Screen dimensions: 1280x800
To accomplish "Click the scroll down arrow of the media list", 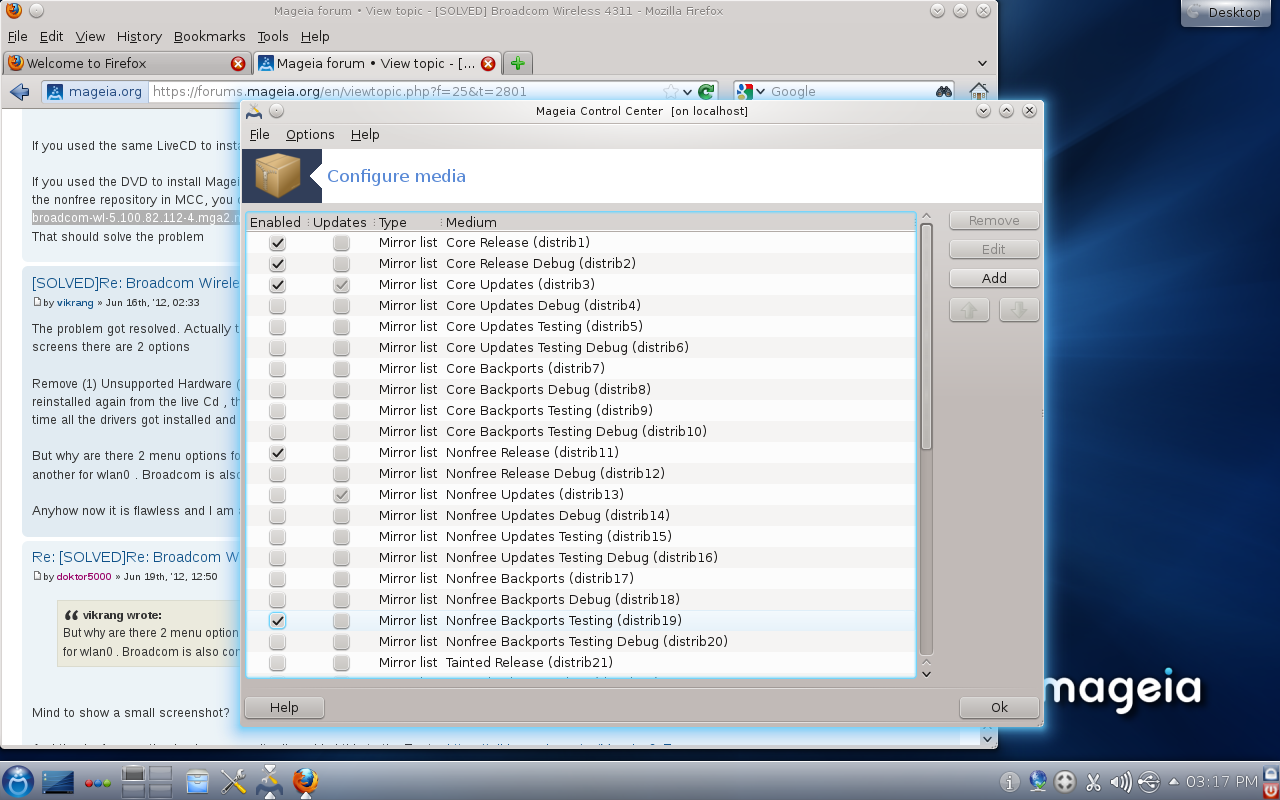I will coord(926,673).
